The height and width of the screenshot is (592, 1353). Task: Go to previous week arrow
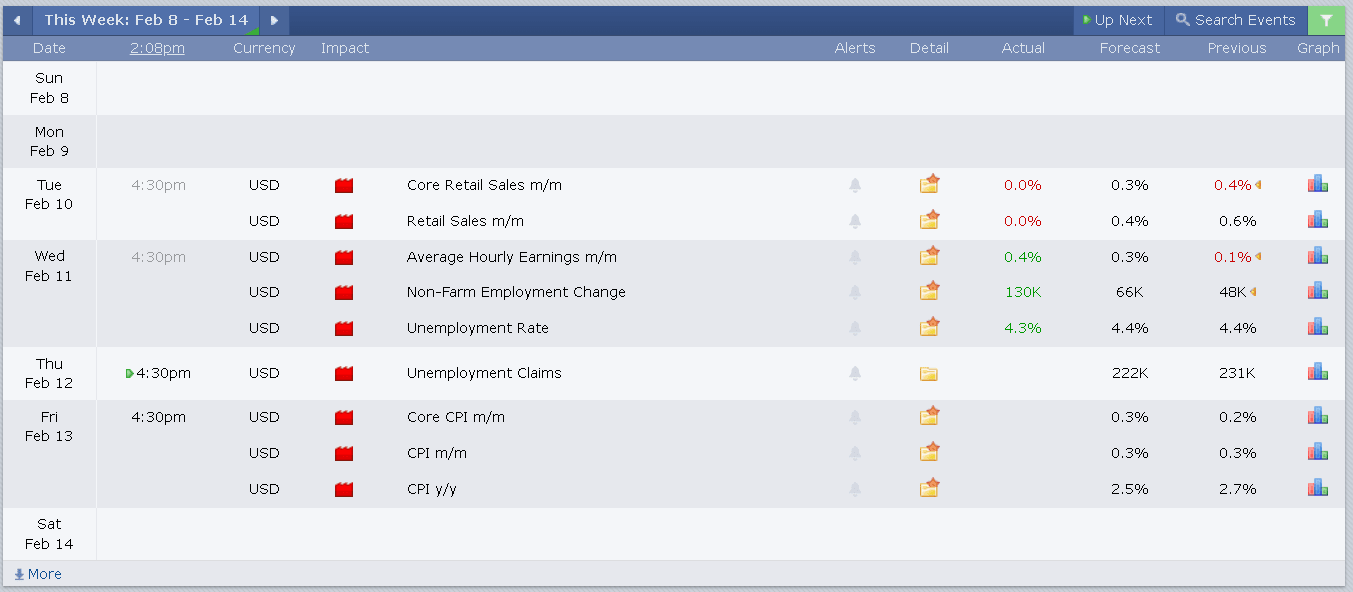click(17, 20)
